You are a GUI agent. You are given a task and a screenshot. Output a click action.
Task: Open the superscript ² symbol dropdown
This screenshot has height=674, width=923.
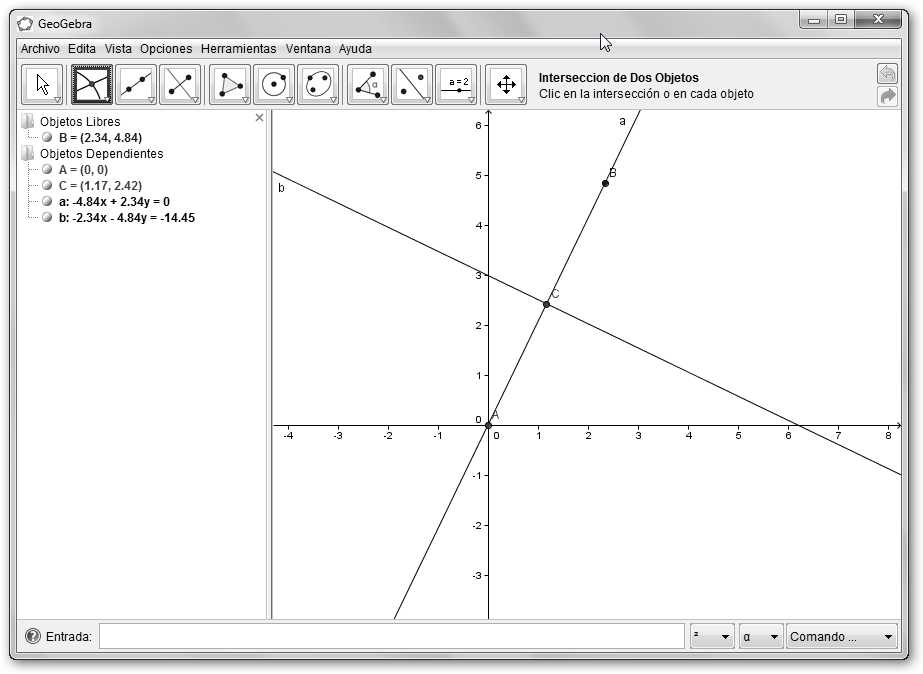[712, 636]
